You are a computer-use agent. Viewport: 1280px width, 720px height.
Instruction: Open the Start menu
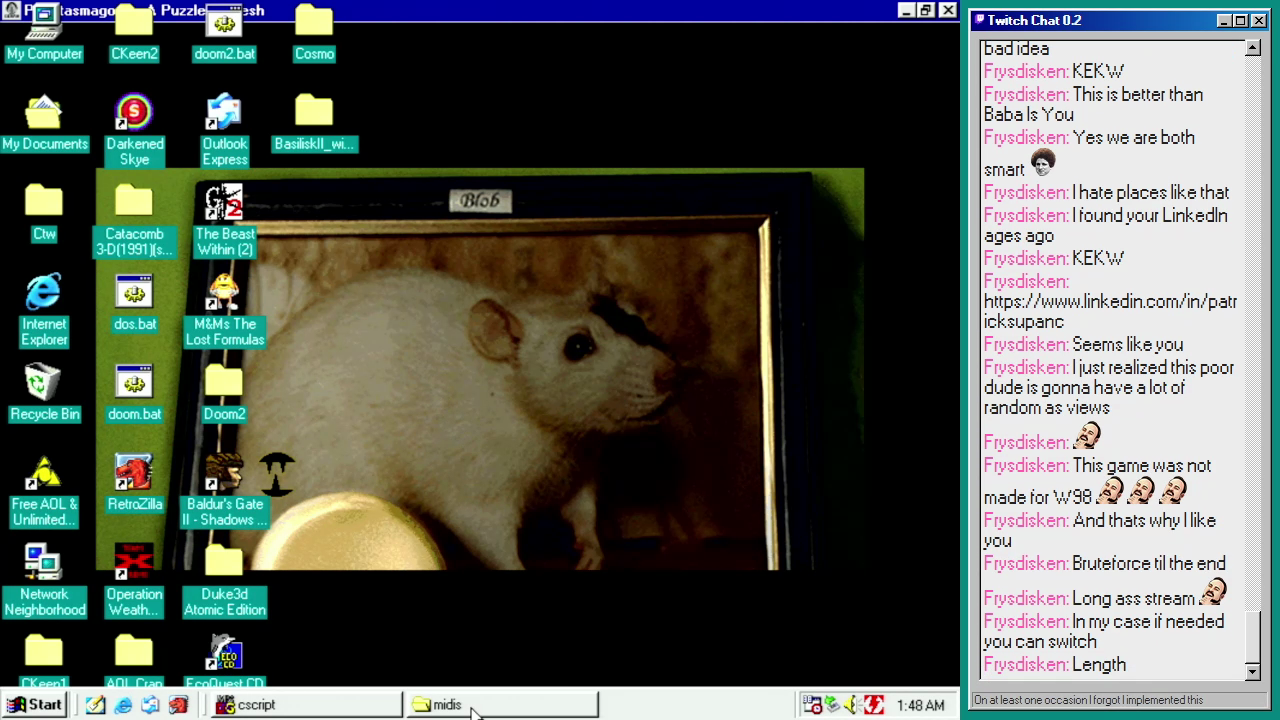click(x=35, y=705)
